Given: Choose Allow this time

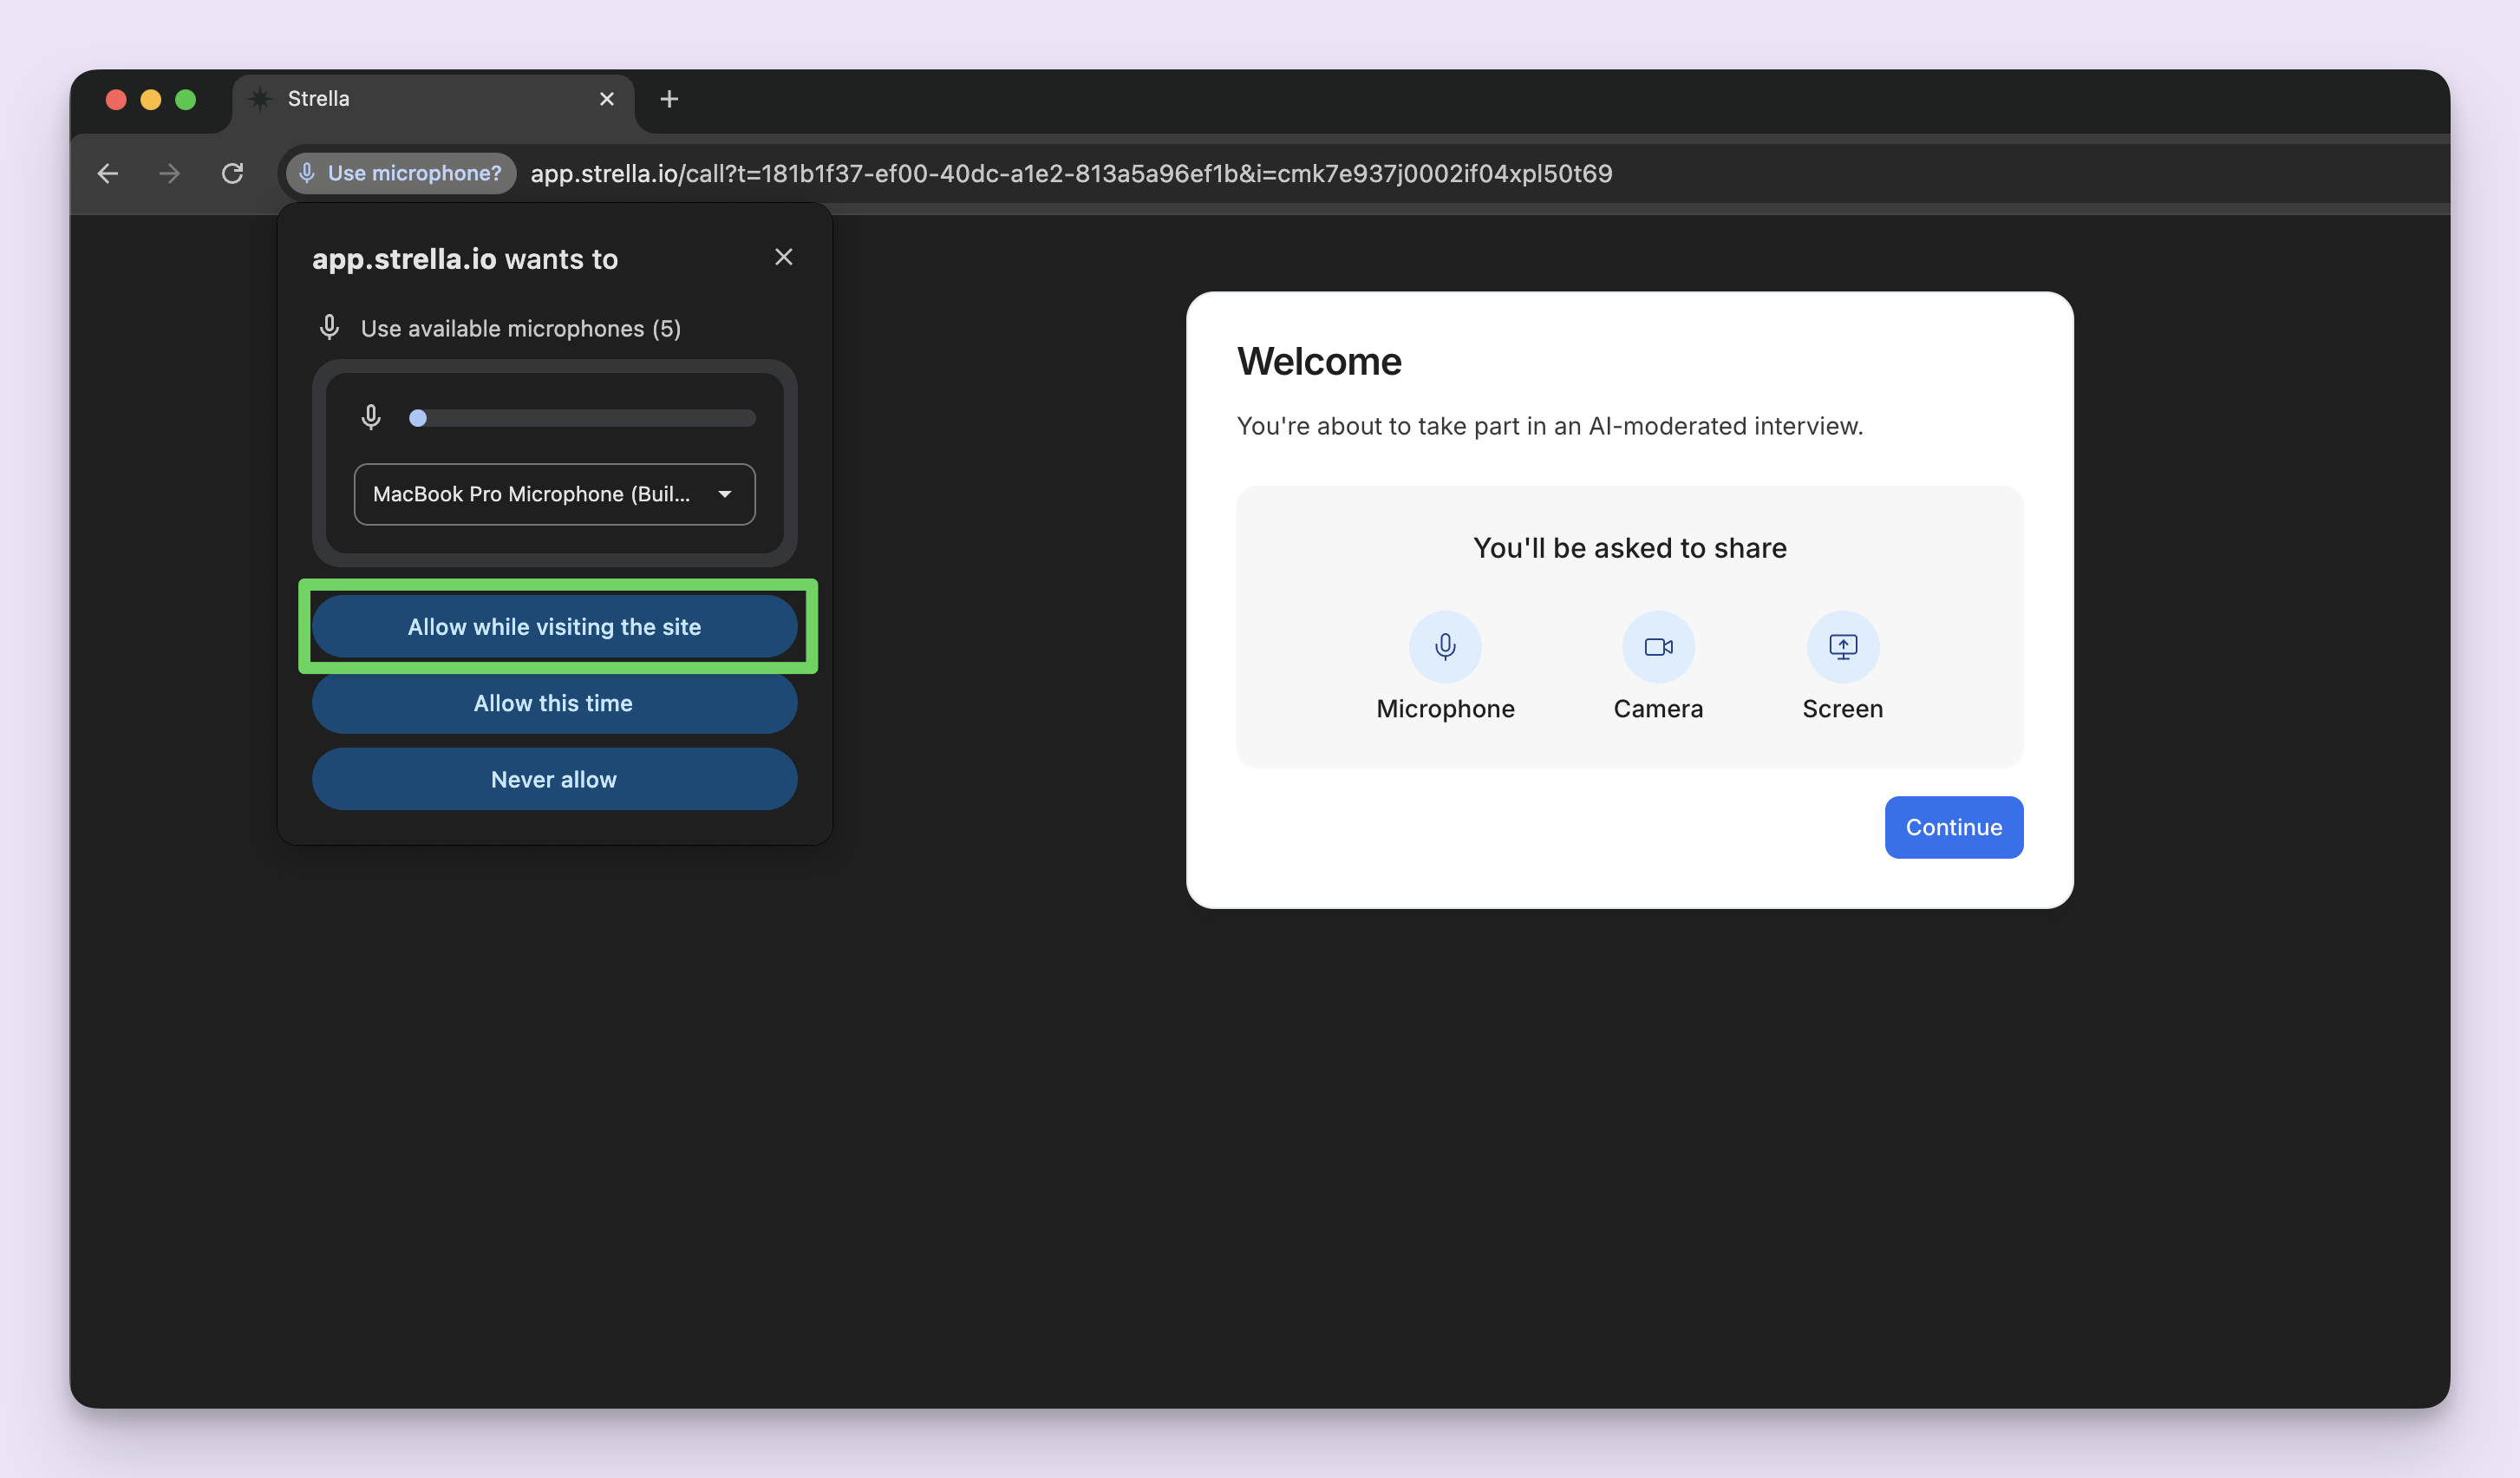Looking at the screenshot, I should [554, 703].
